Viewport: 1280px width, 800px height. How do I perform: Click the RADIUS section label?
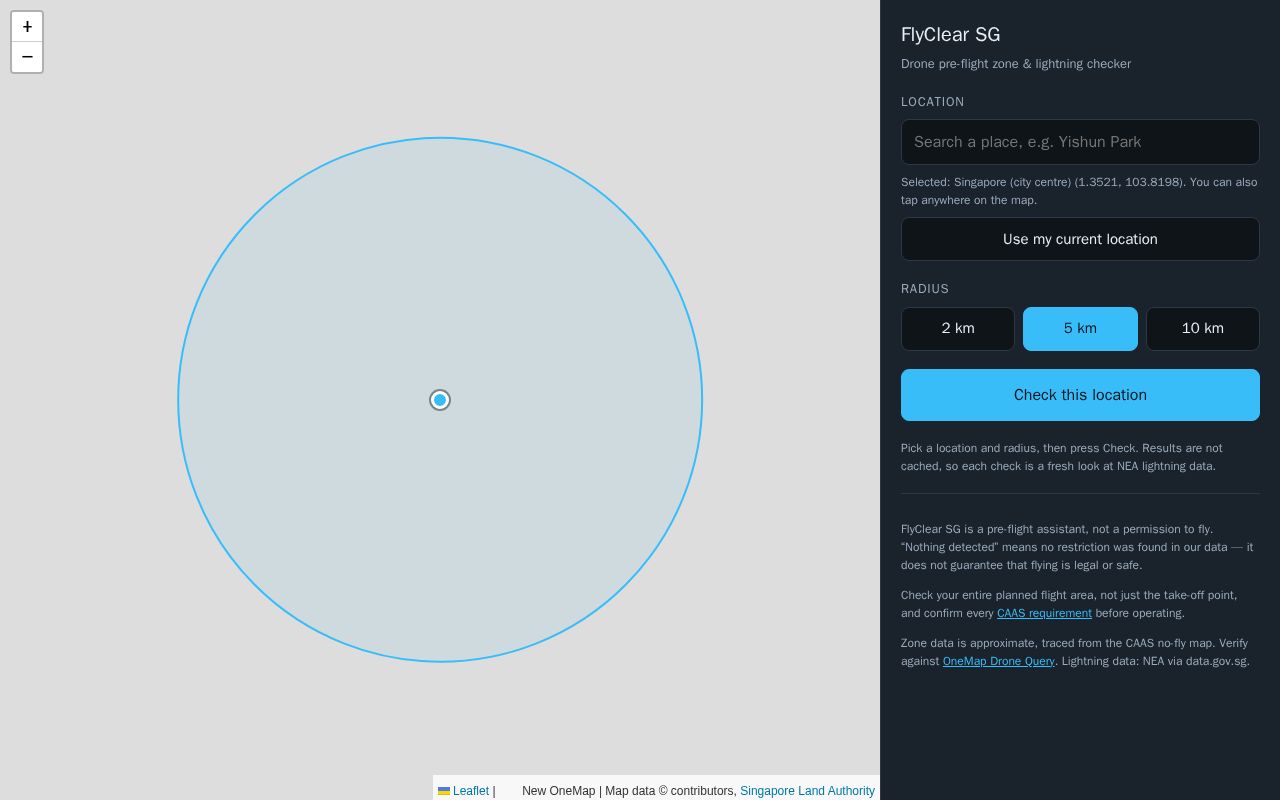[925, 289]
